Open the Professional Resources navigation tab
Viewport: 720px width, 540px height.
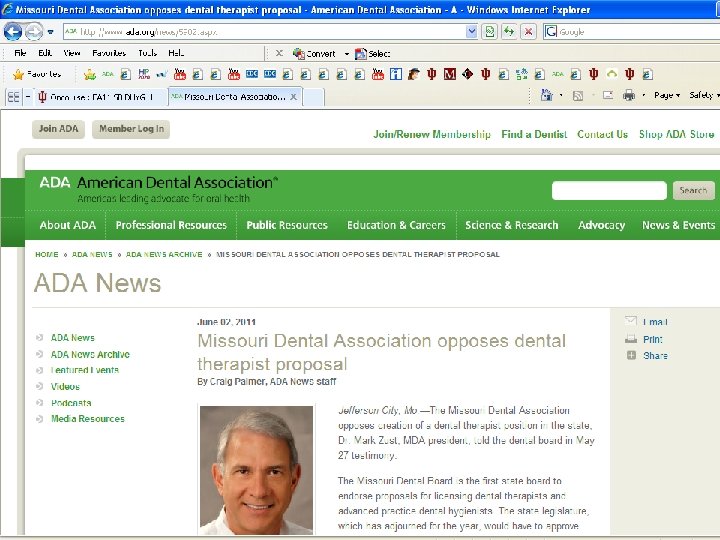(x=171, y=225)
